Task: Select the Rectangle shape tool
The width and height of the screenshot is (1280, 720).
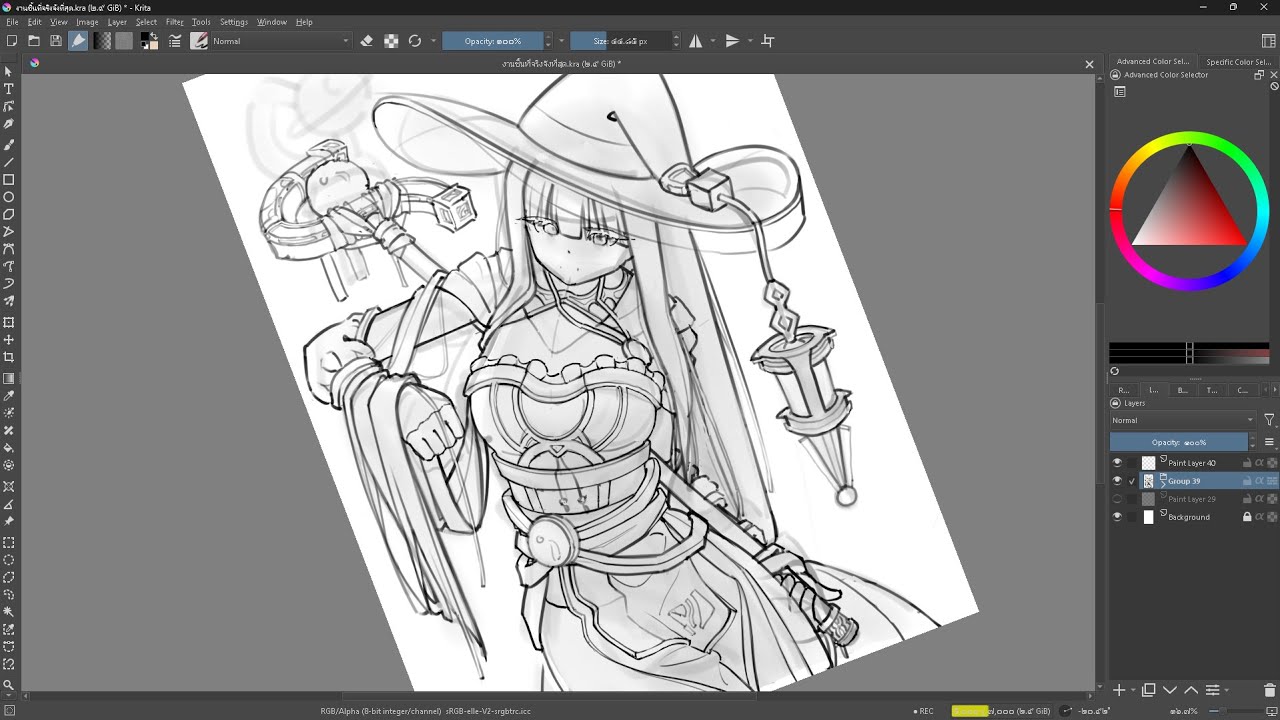Action: pos(9,180)
